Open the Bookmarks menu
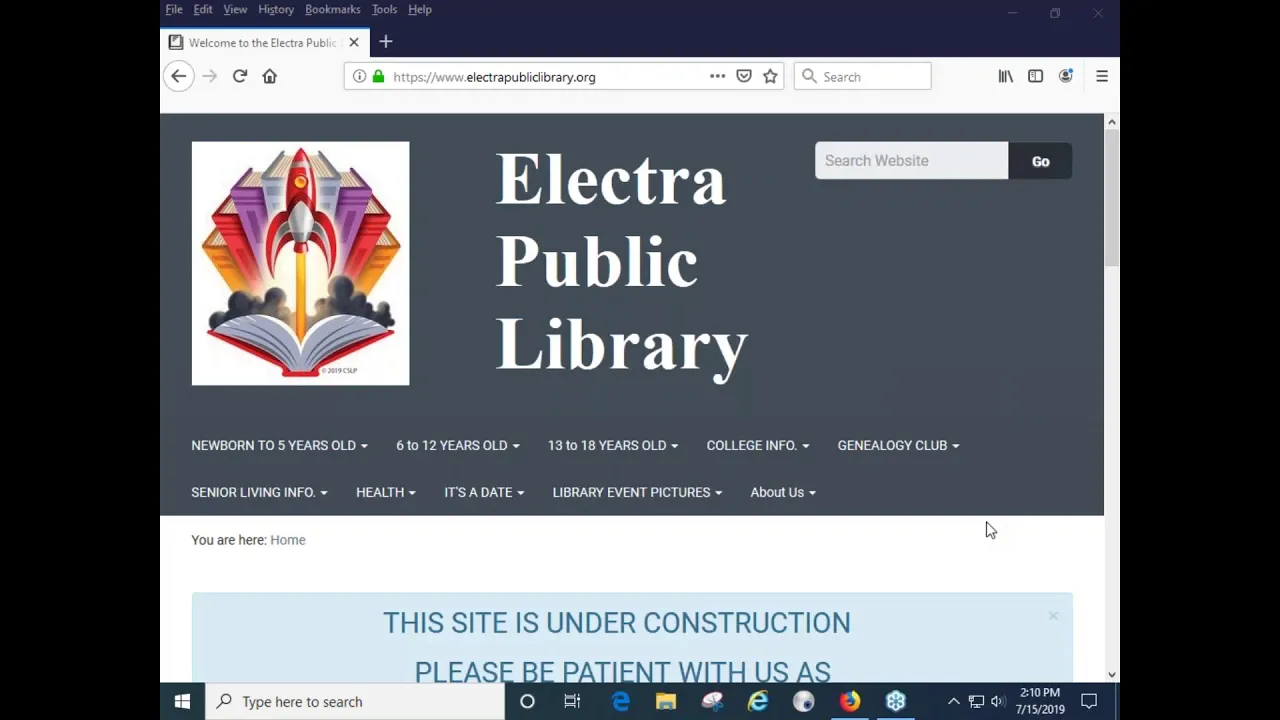This screenshot has height=720, width=1280. 332,9
